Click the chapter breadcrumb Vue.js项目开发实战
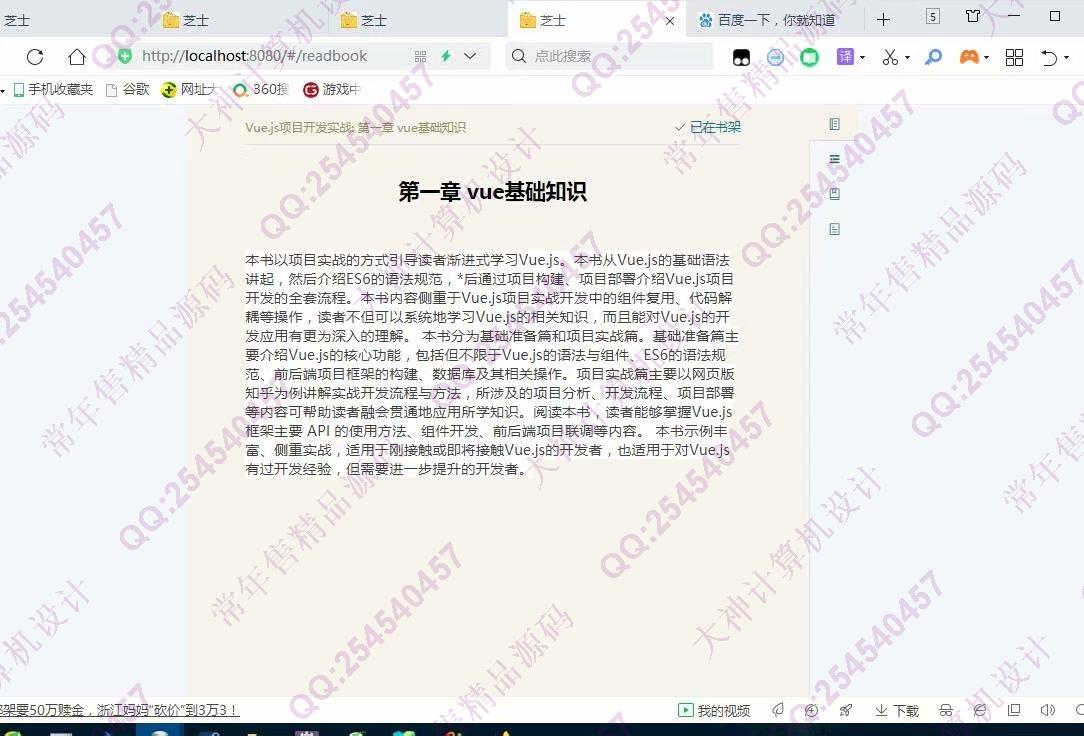Image resolution: width=1084 pixels, height=736 pixels. coord(299,127)
